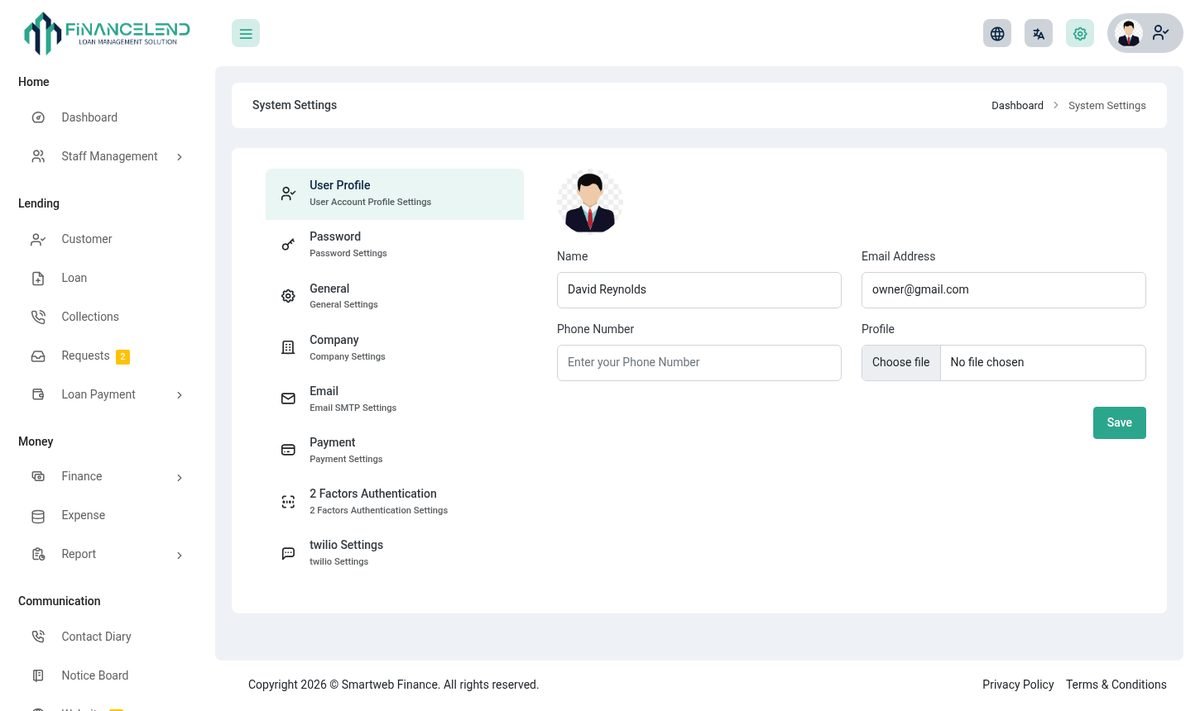
Task: Open the Terms & Conditions link
Action: [1116, 685]
